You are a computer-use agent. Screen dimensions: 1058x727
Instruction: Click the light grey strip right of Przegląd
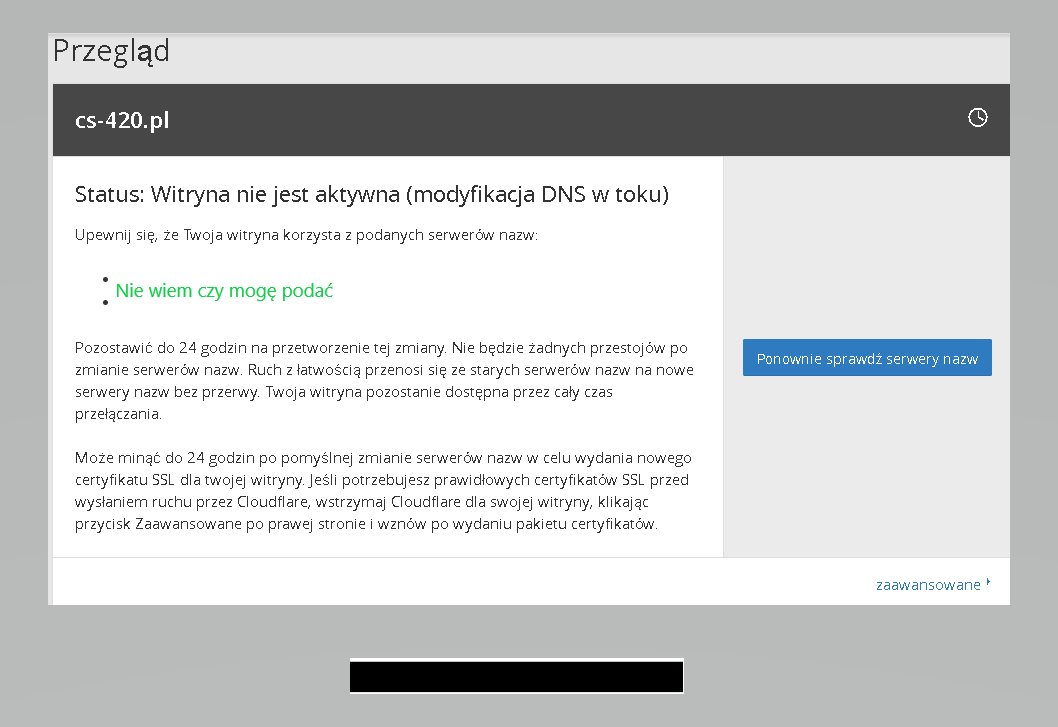coord(587,58)
